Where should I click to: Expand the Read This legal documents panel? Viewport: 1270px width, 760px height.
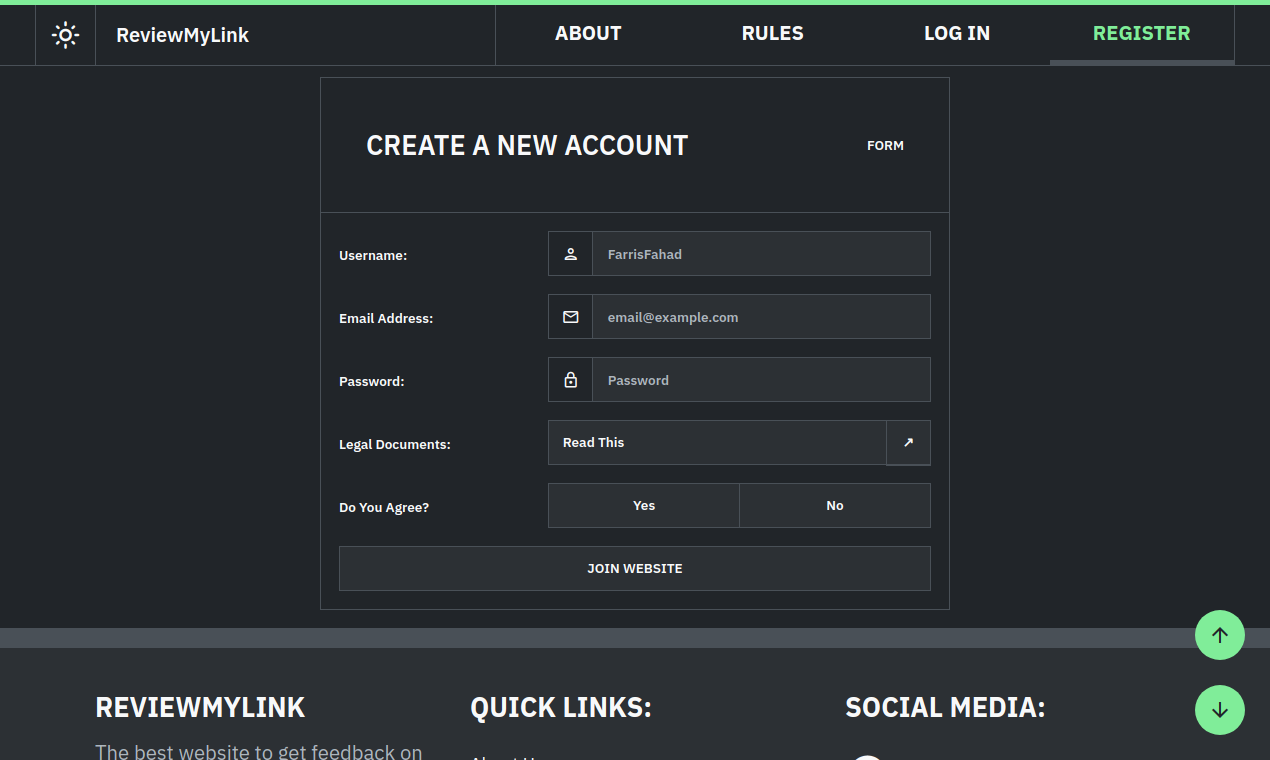pyautogui.click(x=716, y=442)
